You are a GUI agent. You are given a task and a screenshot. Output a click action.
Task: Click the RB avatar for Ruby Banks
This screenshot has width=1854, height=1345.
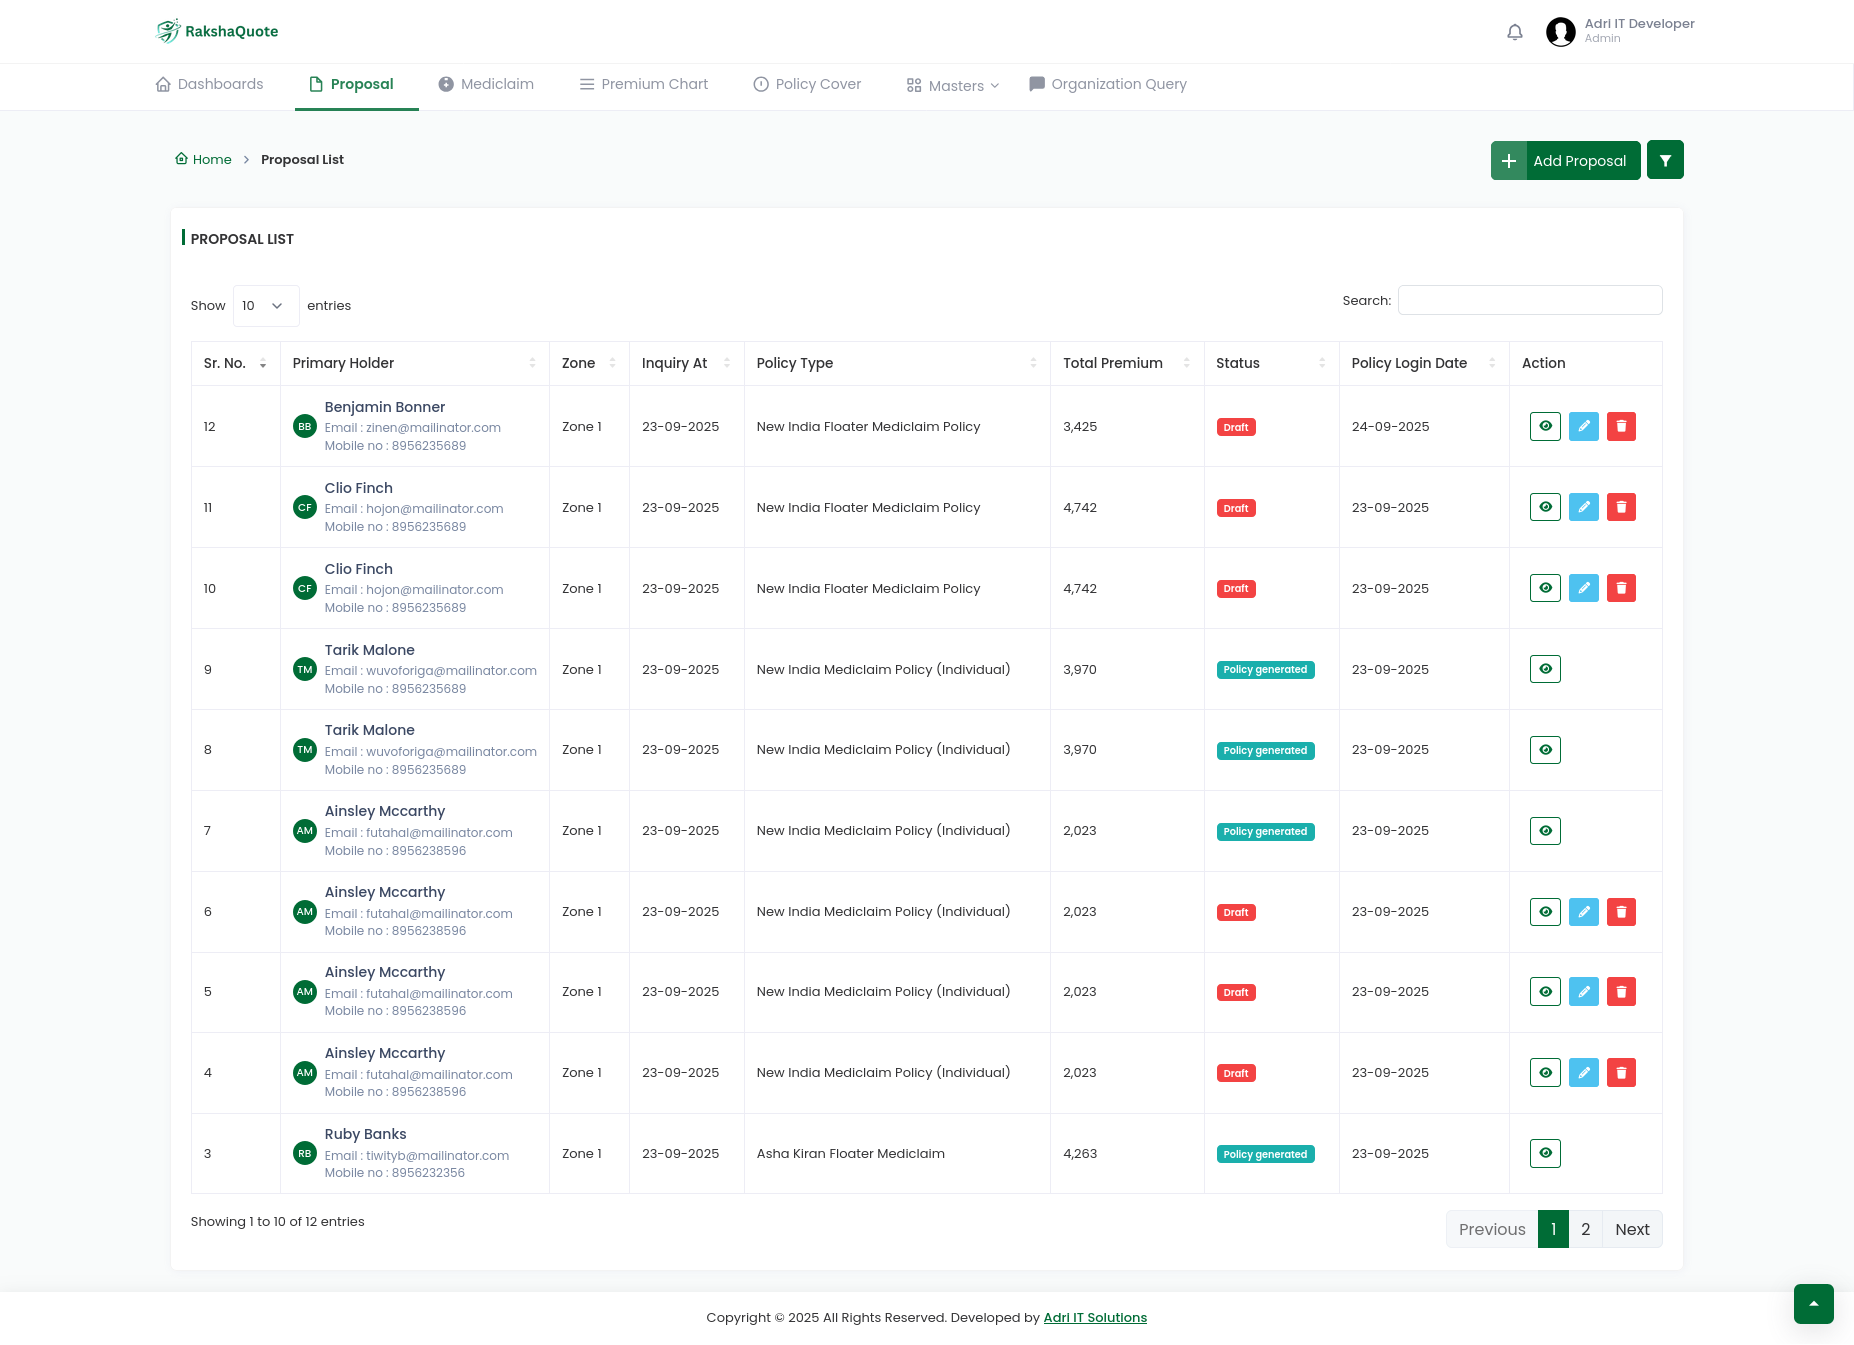305,1153
